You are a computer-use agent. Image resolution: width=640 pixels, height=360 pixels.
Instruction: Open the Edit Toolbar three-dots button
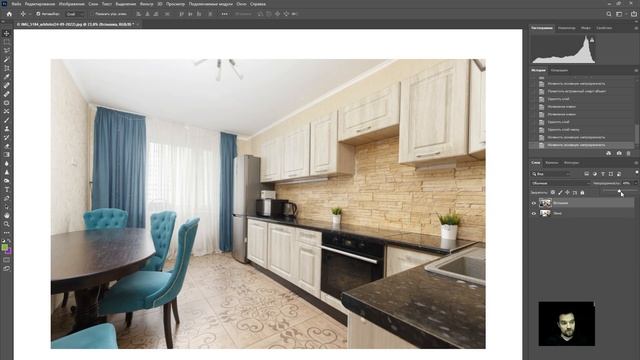[7, 233]
